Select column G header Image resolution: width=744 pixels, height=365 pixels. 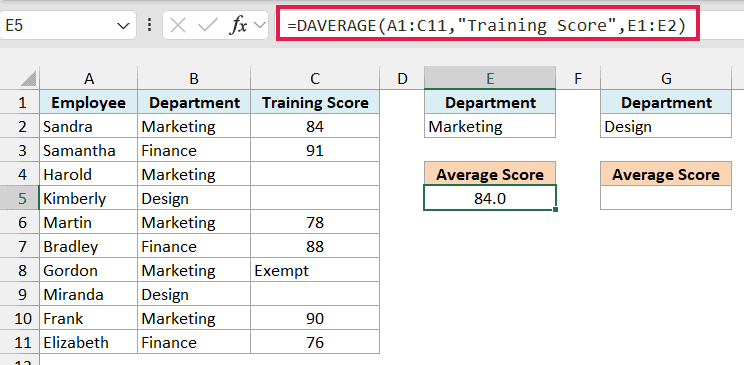(x=666, y=78)
